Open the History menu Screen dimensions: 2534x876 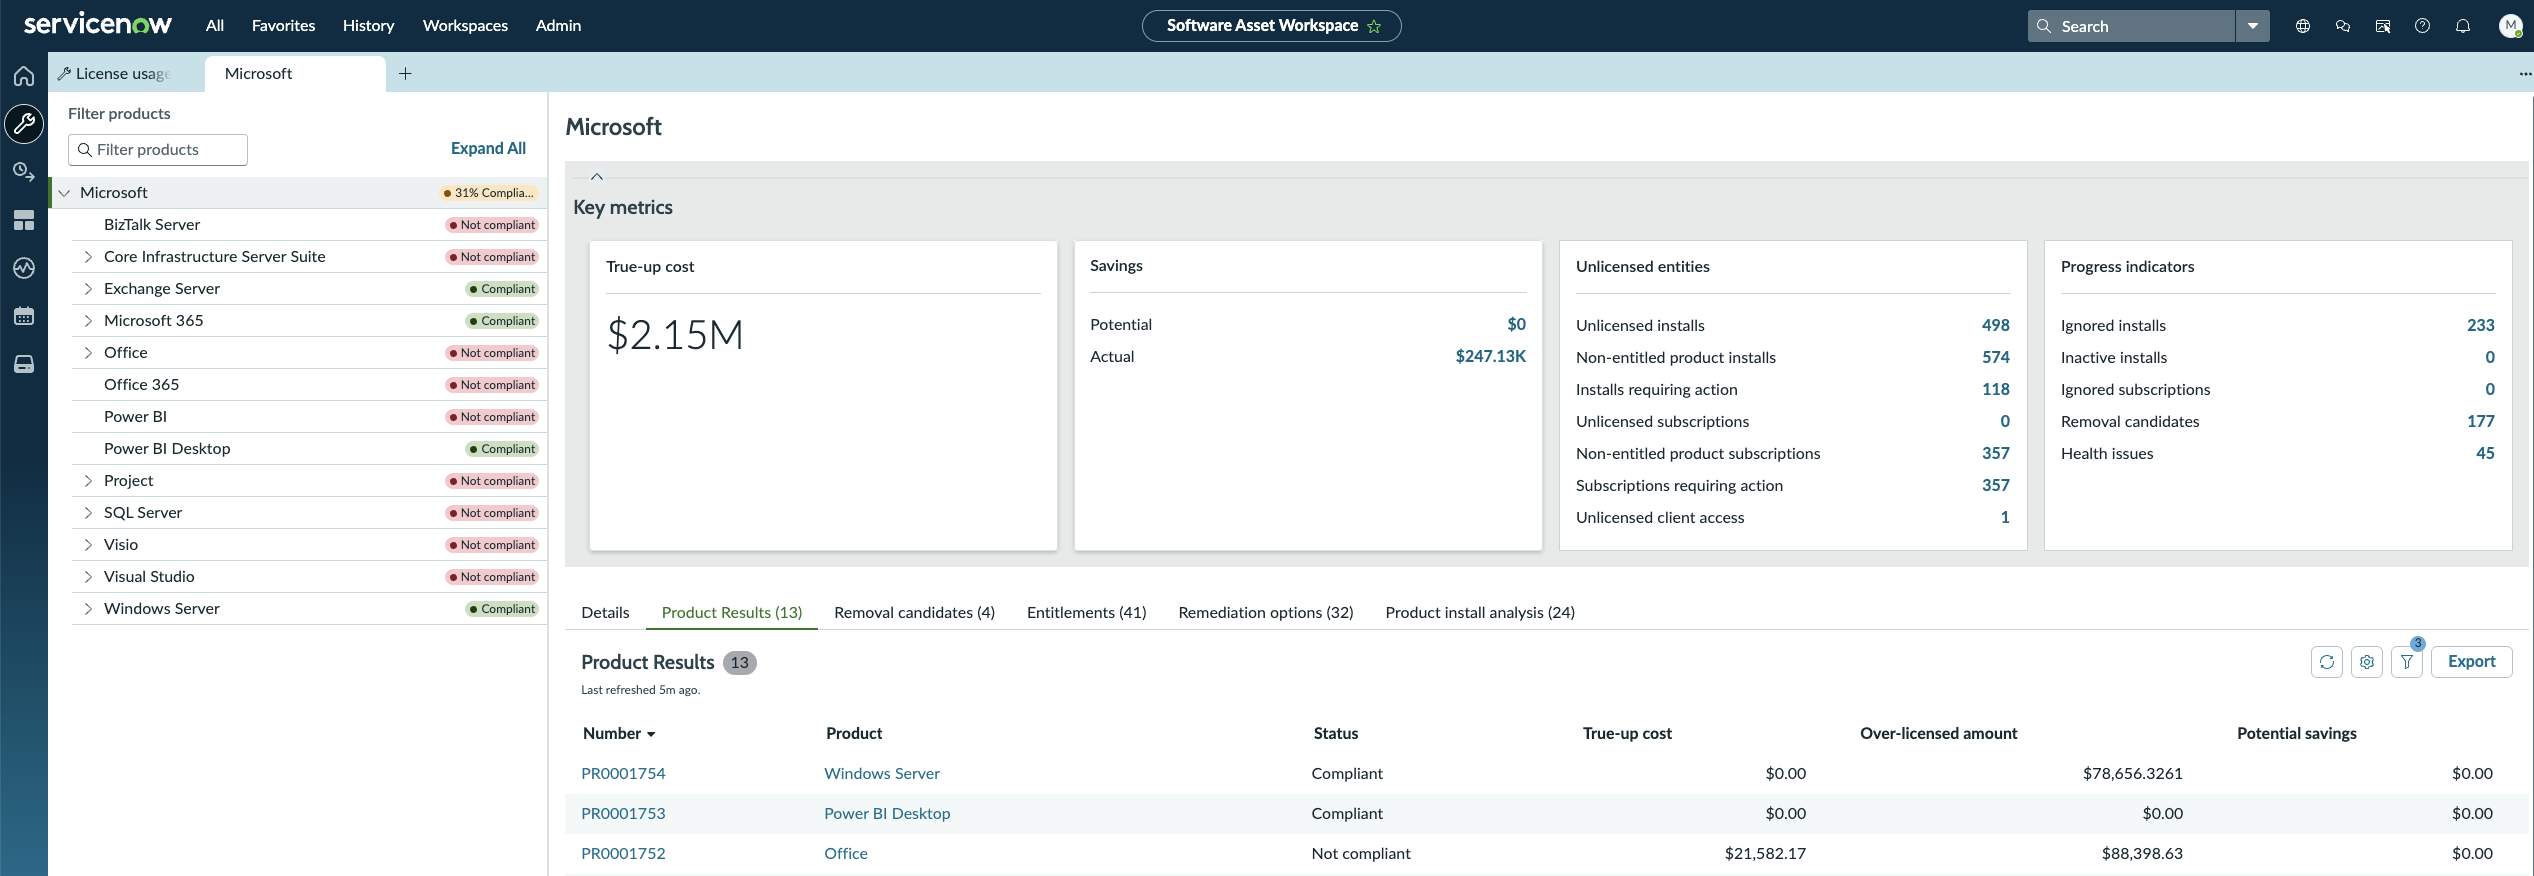pos(368,26)
